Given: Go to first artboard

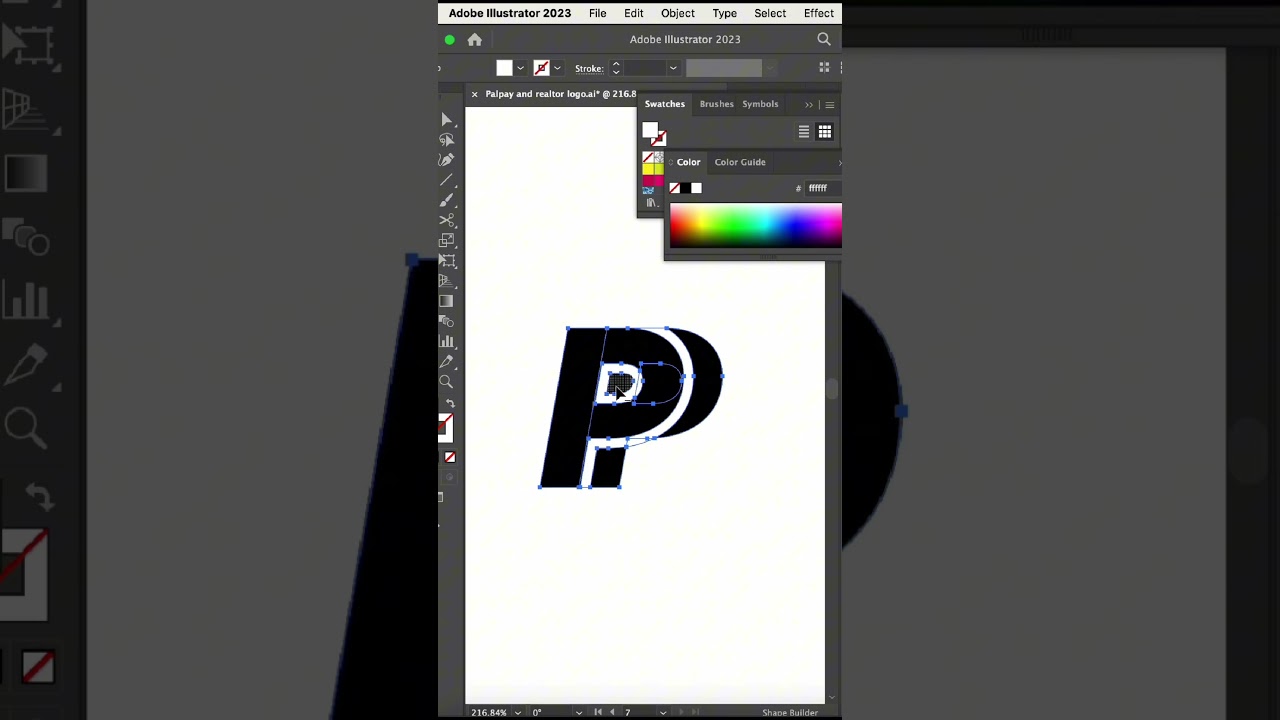Looking at the screenshot, I should tap(598, 712).
